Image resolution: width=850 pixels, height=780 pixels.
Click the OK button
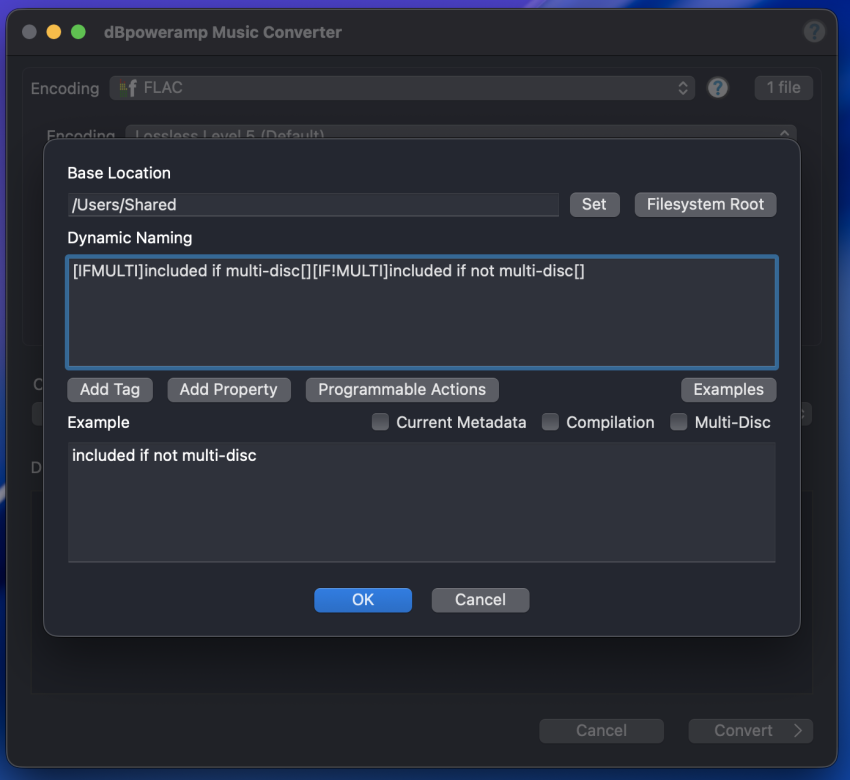pos(363,599)
